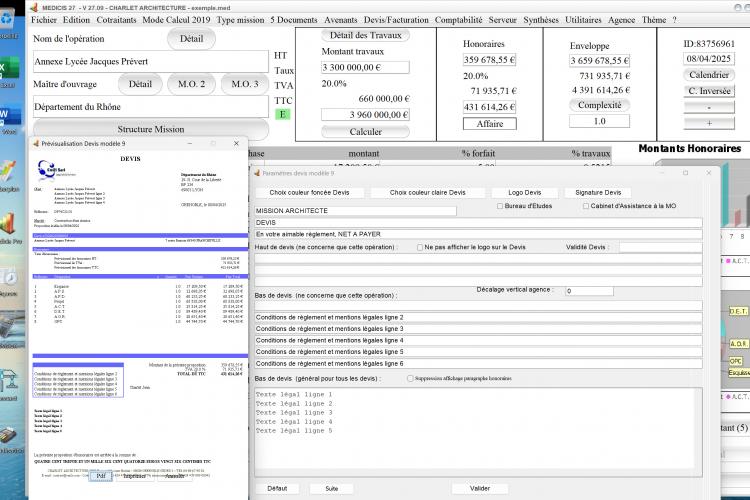This screenshot has width=750, height=500.
Task: Click the operation name field Annexe Lycée
Action: tap(151, 62)
